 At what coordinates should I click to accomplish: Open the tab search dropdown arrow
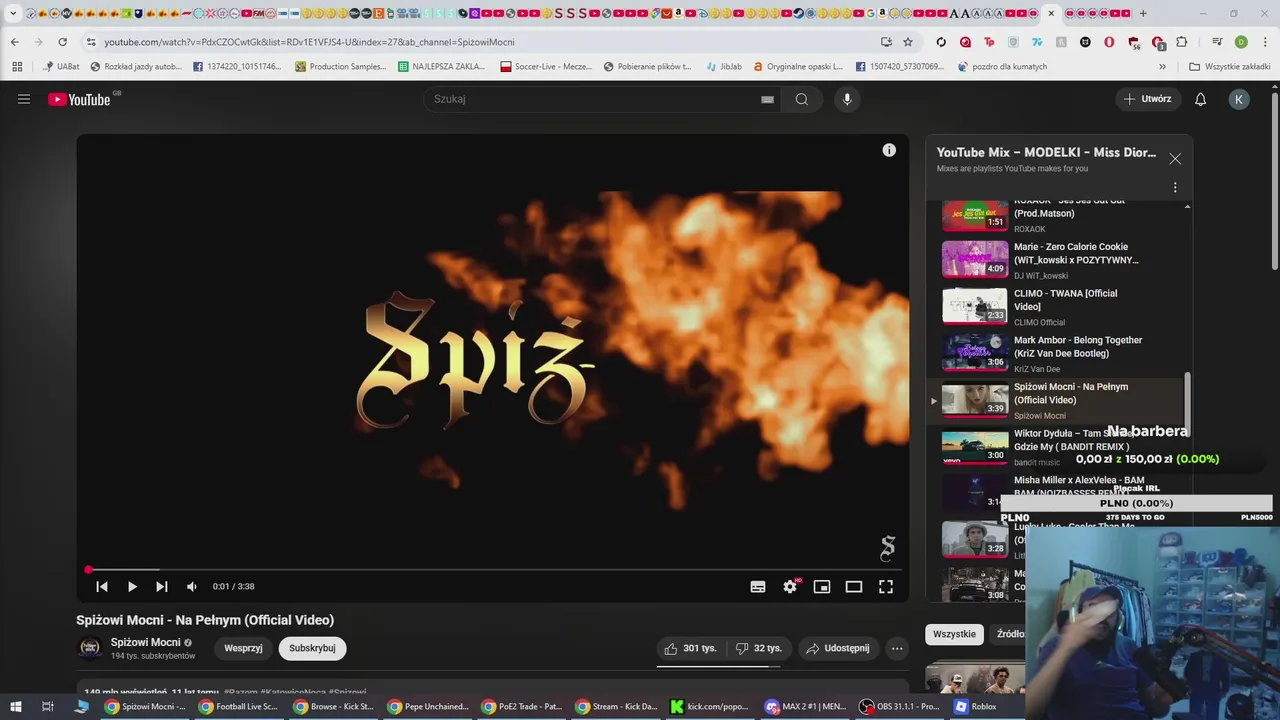13,14
